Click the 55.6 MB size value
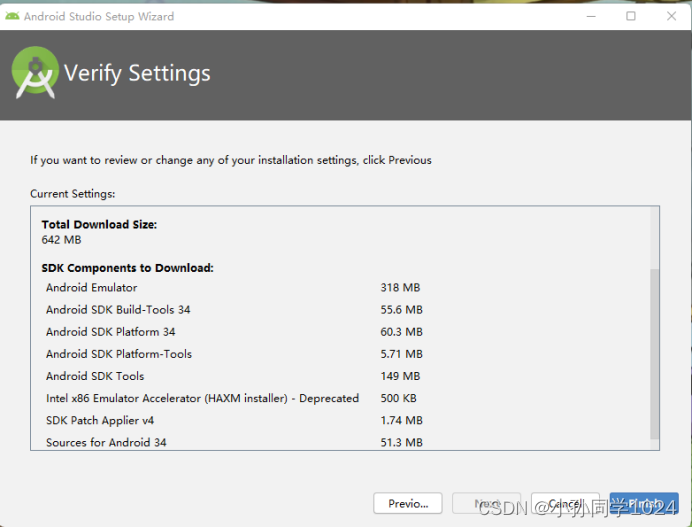 [x=401, y=309]
